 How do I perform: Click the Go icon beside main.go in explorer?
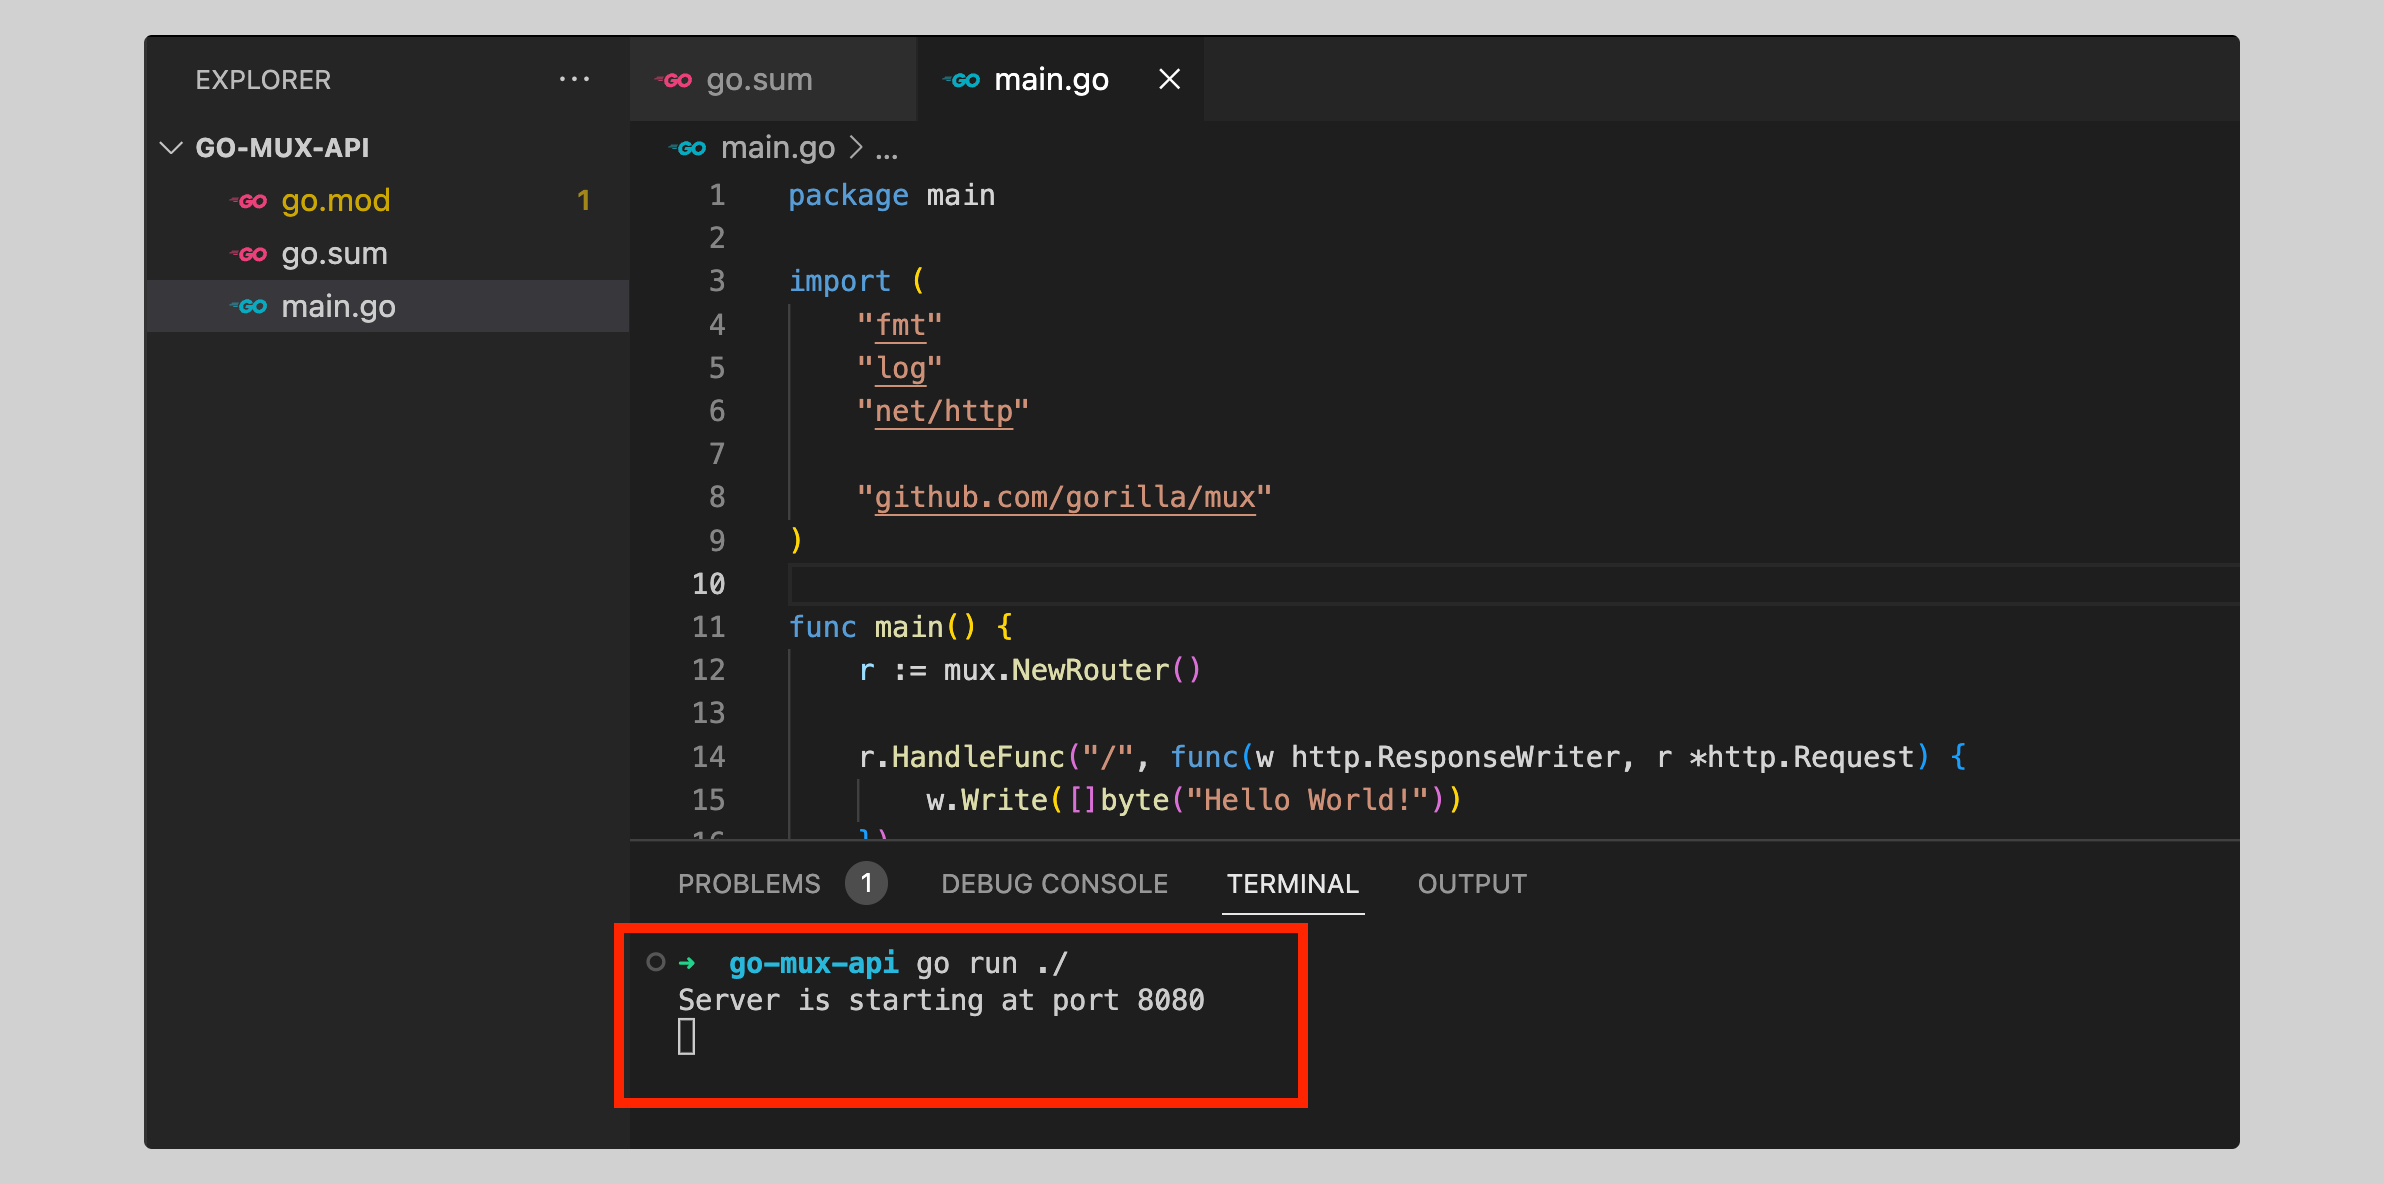pyautogui.click(x=250, y=306)
